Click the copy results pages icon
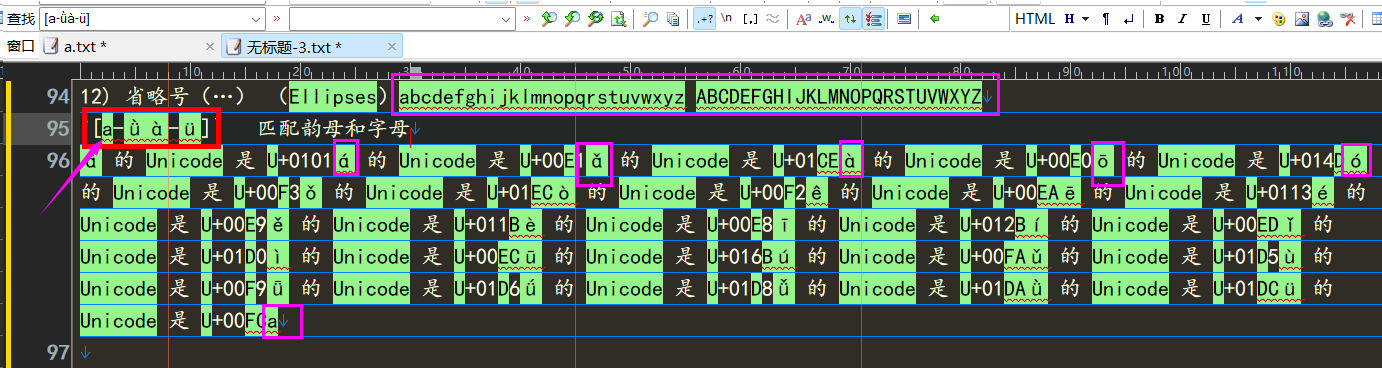Screen dimensions: 1382x368 pyautogui.click(x=673, y=18)
